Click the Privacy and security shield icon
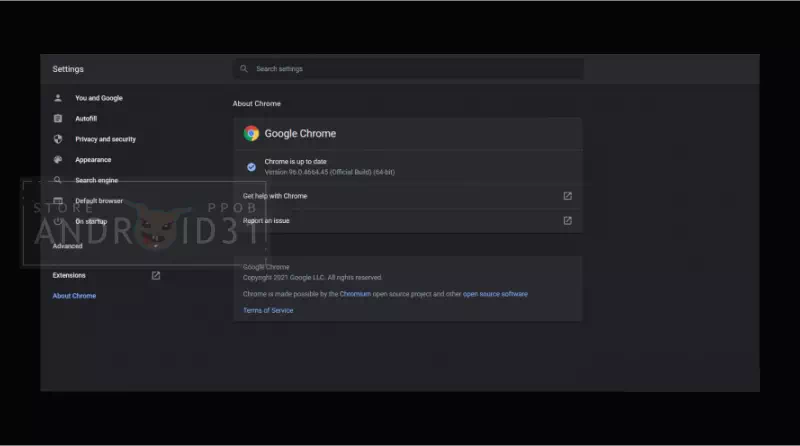Viewport: 800px width, 446px height. click(x=58, y=139)
